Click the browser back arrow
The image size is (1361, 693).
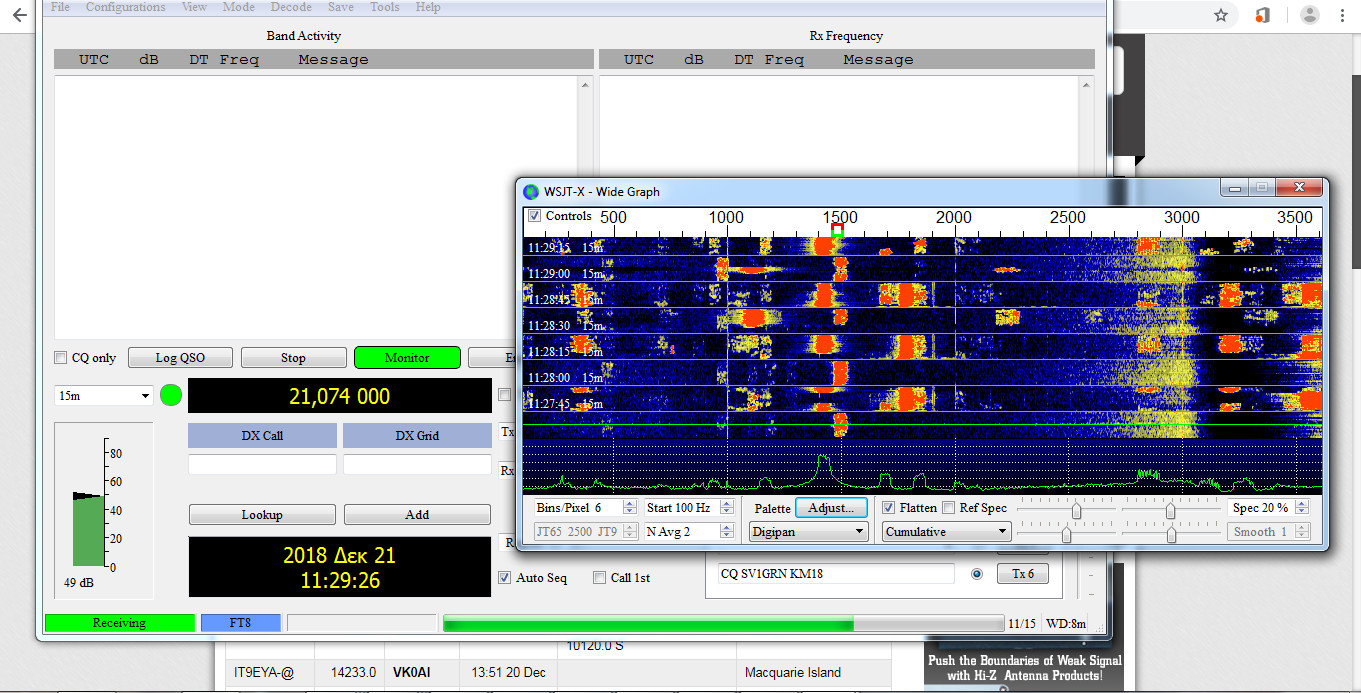[x=20, y=15]
